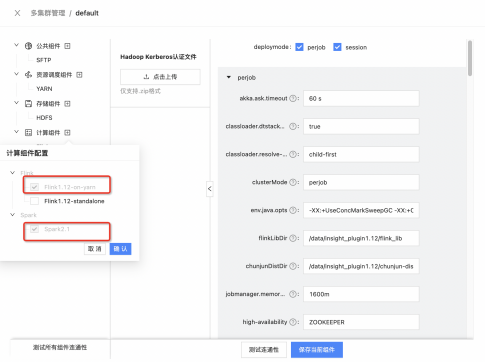Click help icon for jobmanager.memory
485x362 pixels.
click(293, 294)
